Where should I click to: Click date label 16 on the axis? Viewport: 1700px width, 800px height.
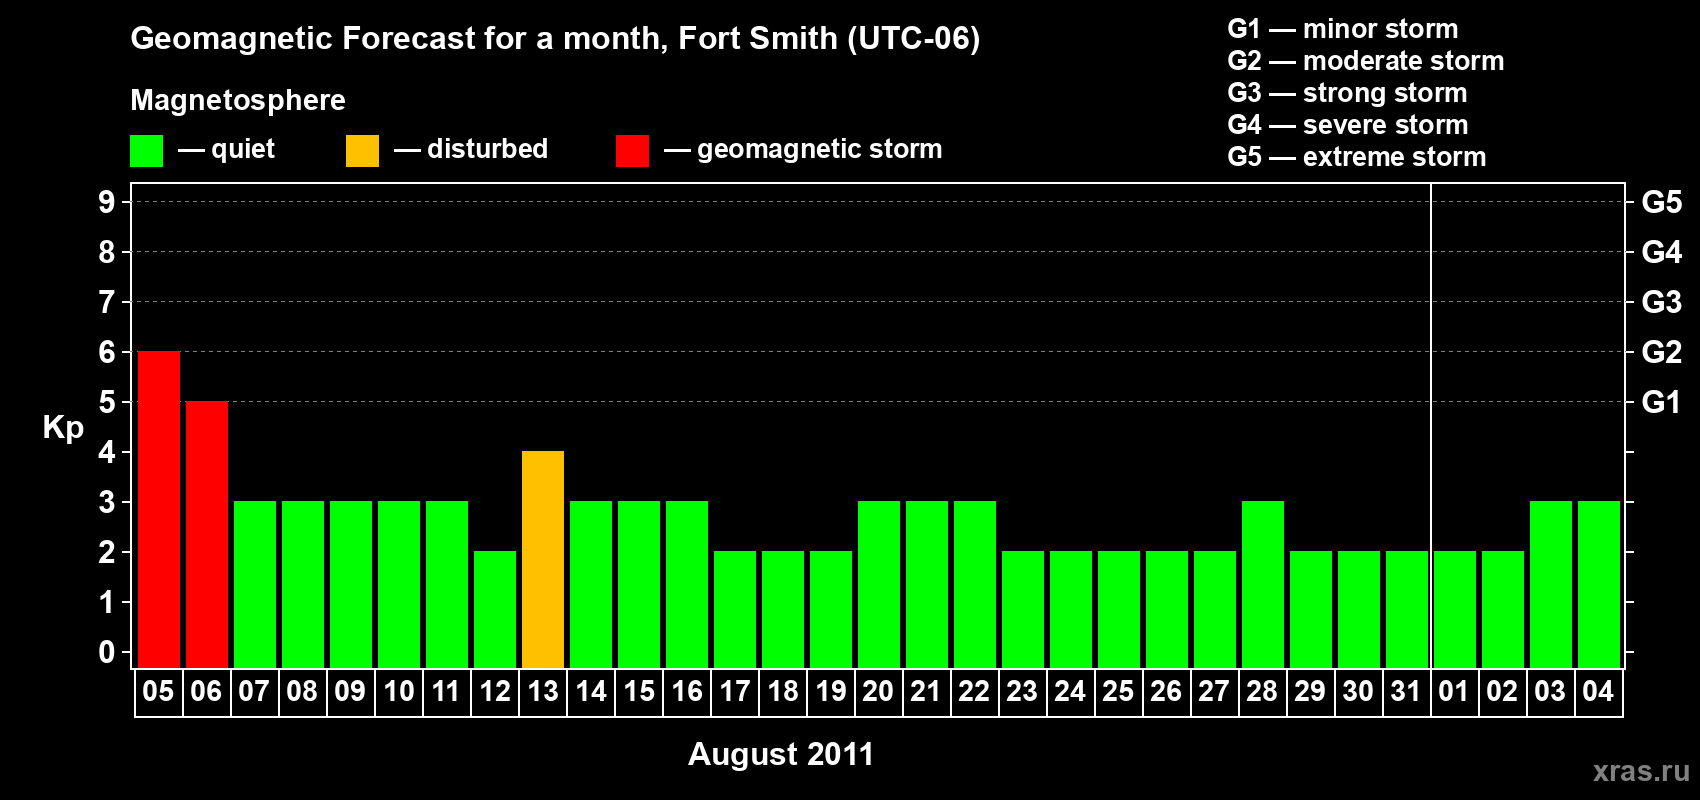click(687, 692)
